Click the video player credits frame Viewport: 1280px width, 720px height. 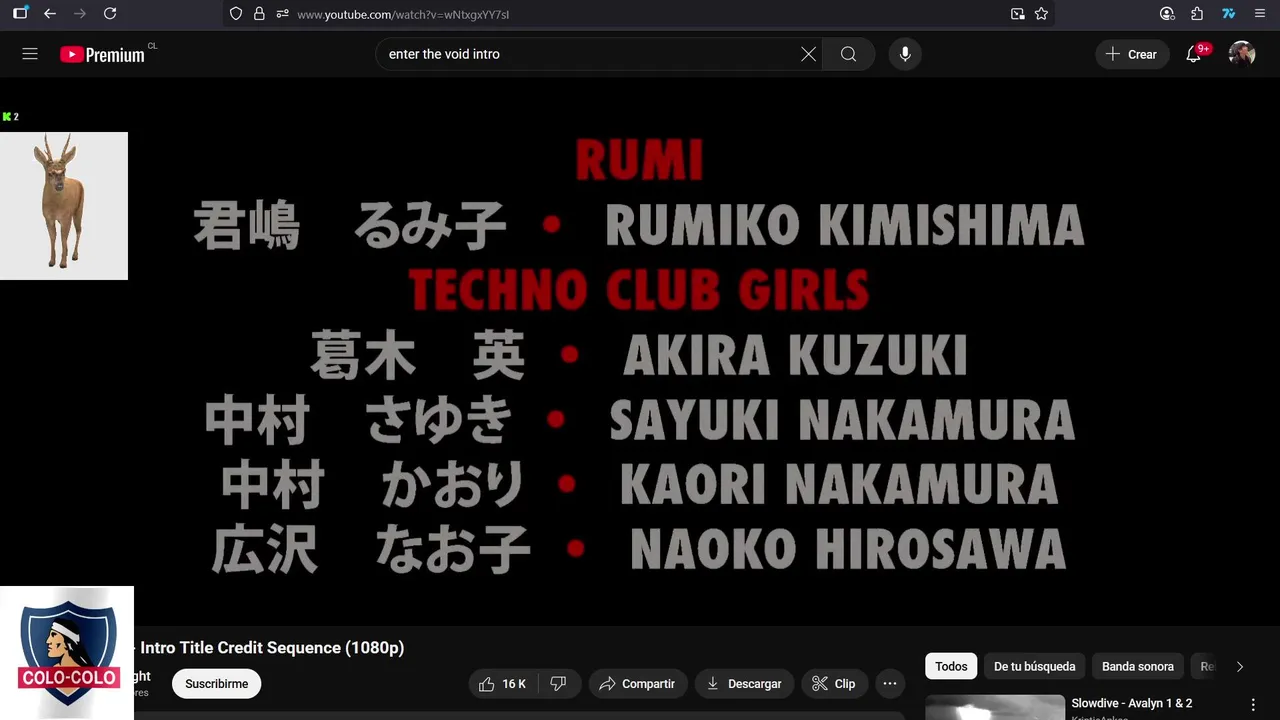(x=640, y=352)
